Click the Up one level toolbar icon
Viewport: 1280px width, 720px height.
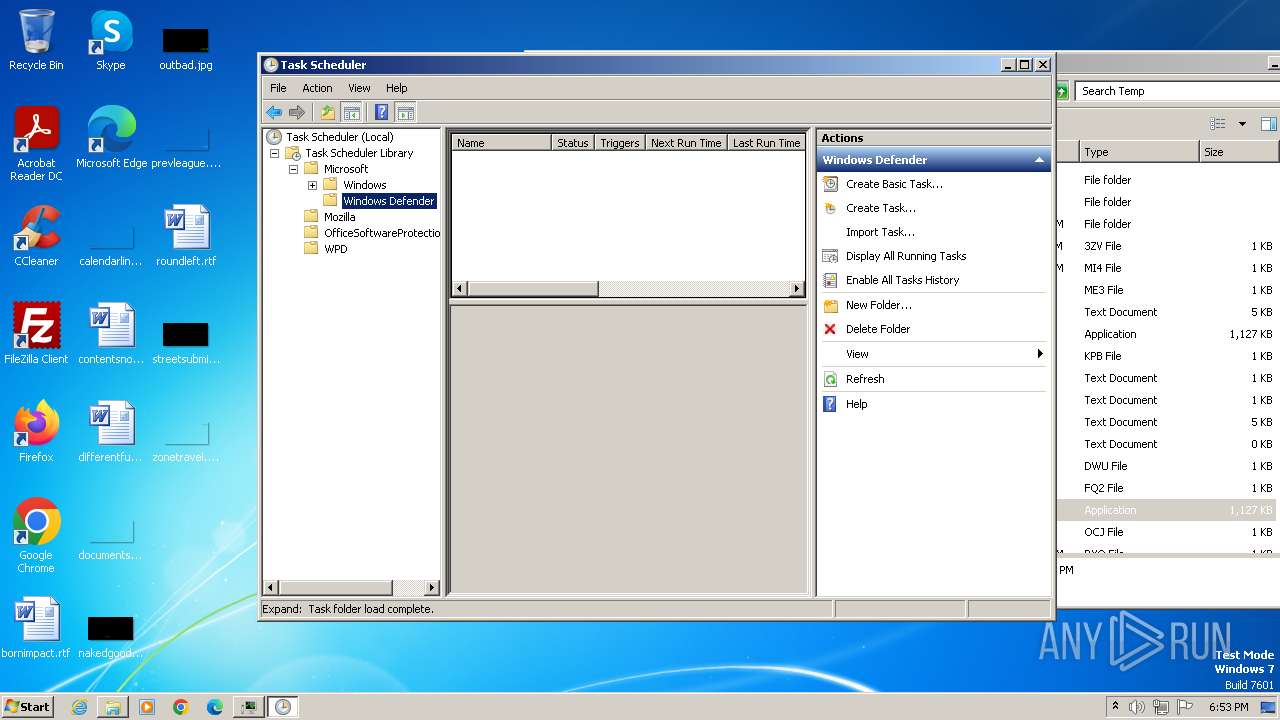327,112
